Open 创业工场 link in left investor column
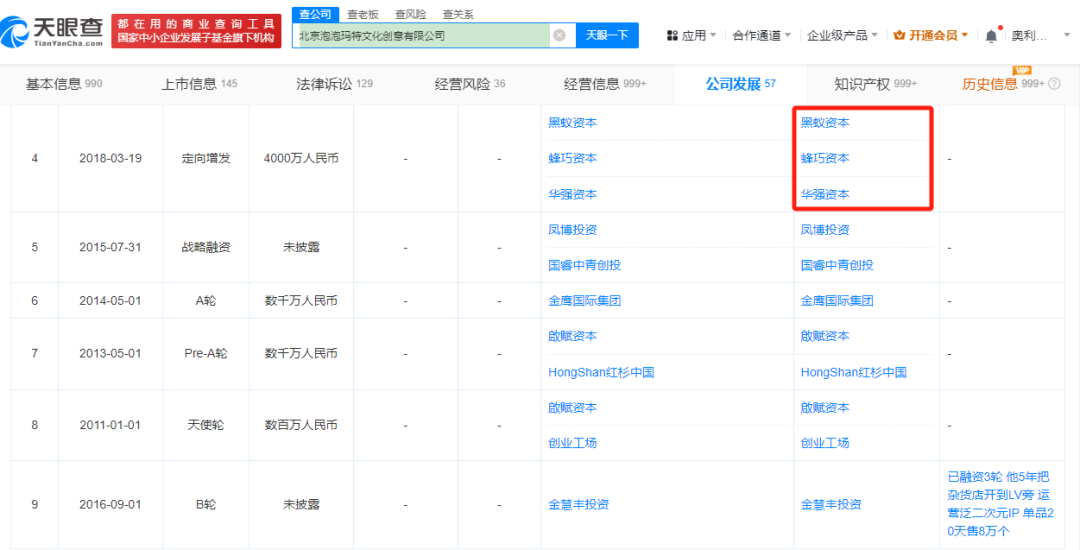This screenshot has height=550, width=1080. pyautogui.click(x=572, y=443)
